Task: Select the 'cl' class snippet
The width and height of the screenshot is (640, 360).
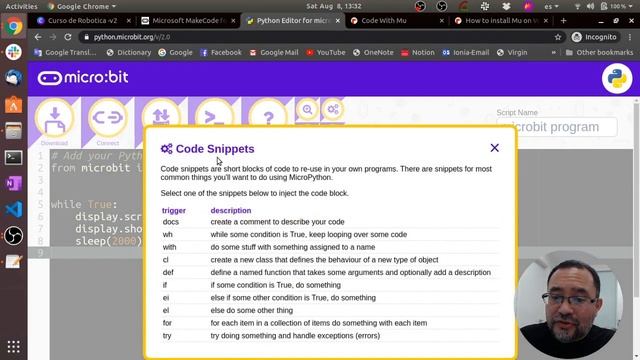Action: tap(330, 260)
